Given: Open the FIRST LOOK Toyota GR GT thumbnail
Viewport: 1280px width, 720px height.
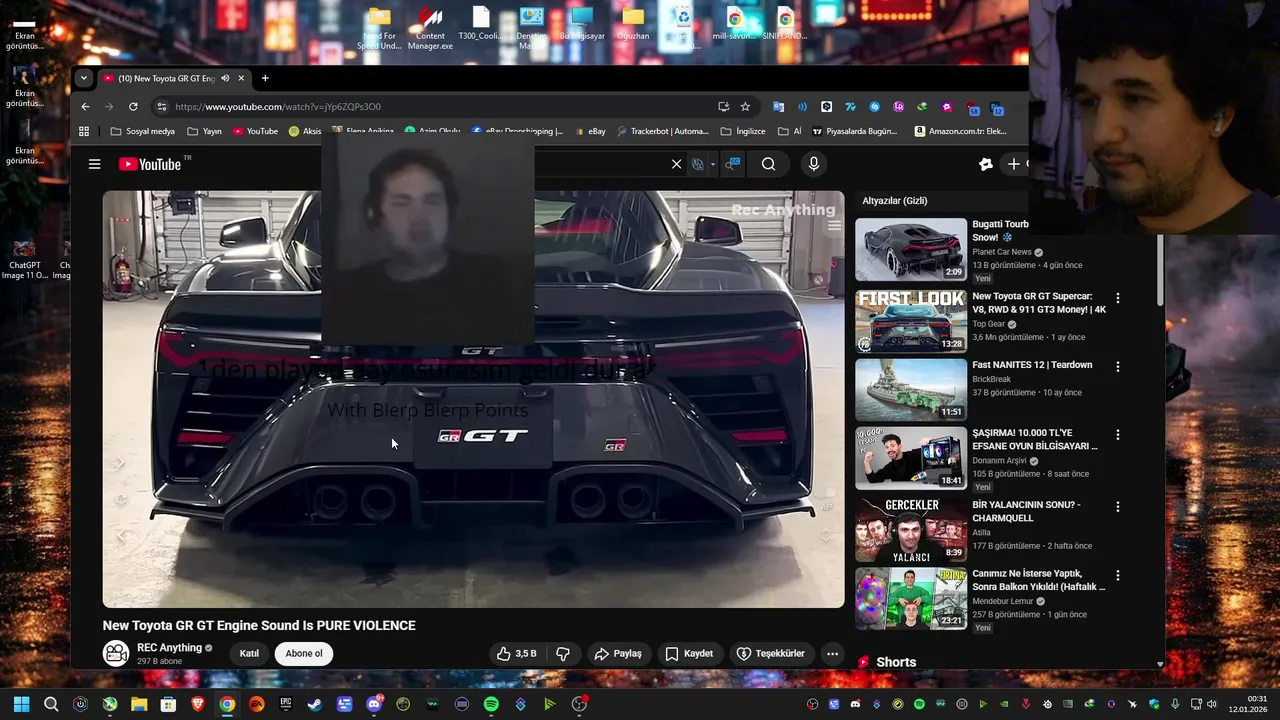Looking at the screenshot, I should pyautogui.click(x=911, y=321).
